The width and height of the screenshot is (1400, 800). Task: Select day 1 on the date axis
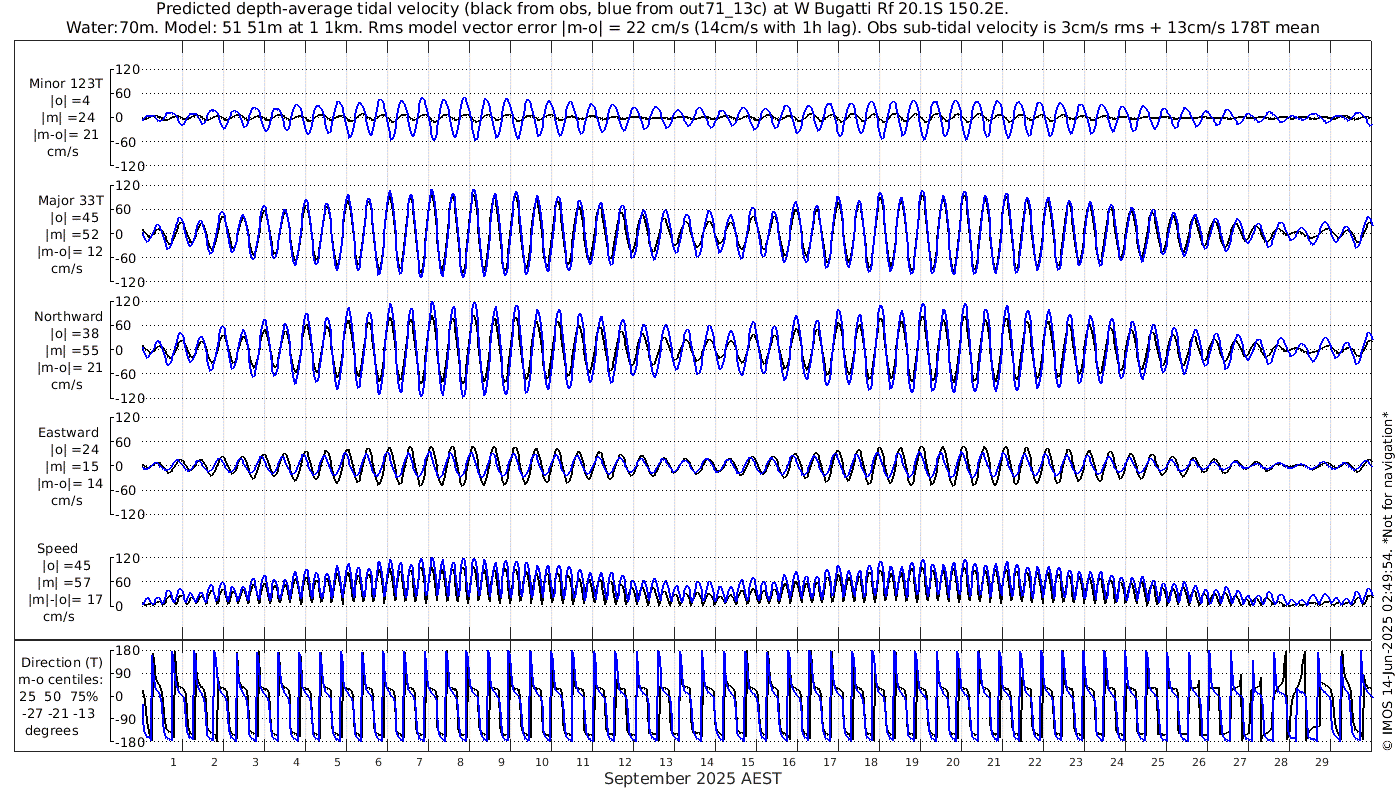point(173,762)
